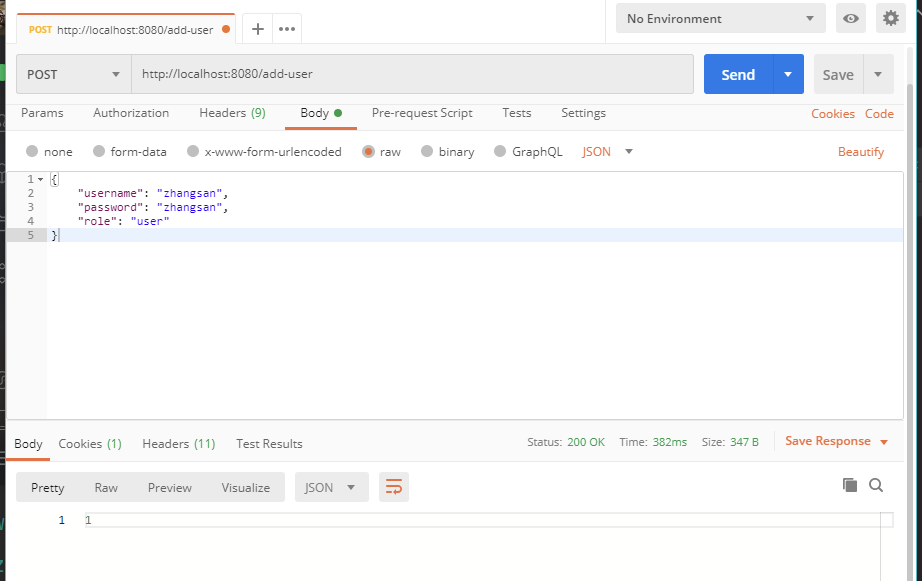Open the request Settings tab

pyautogui.click(x=583, y=113)
